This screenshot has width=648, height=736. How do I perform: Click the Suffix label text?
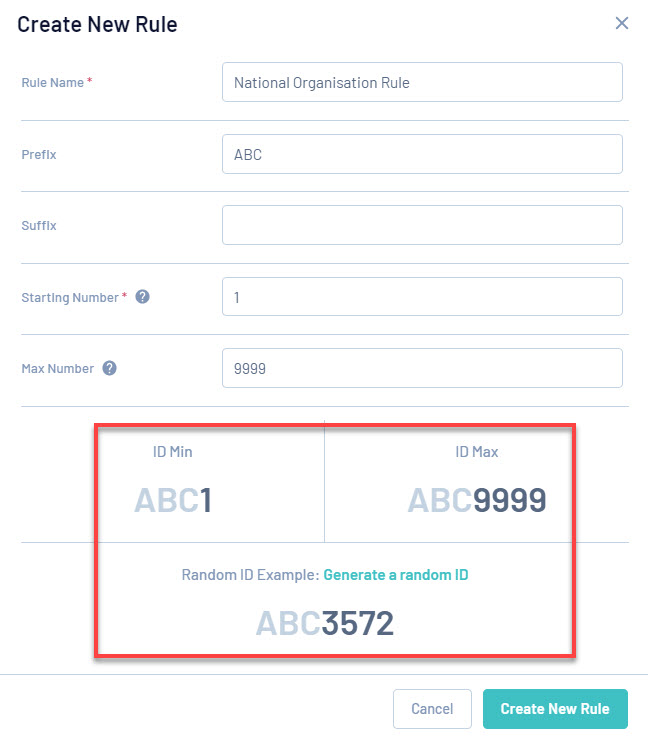38,226
